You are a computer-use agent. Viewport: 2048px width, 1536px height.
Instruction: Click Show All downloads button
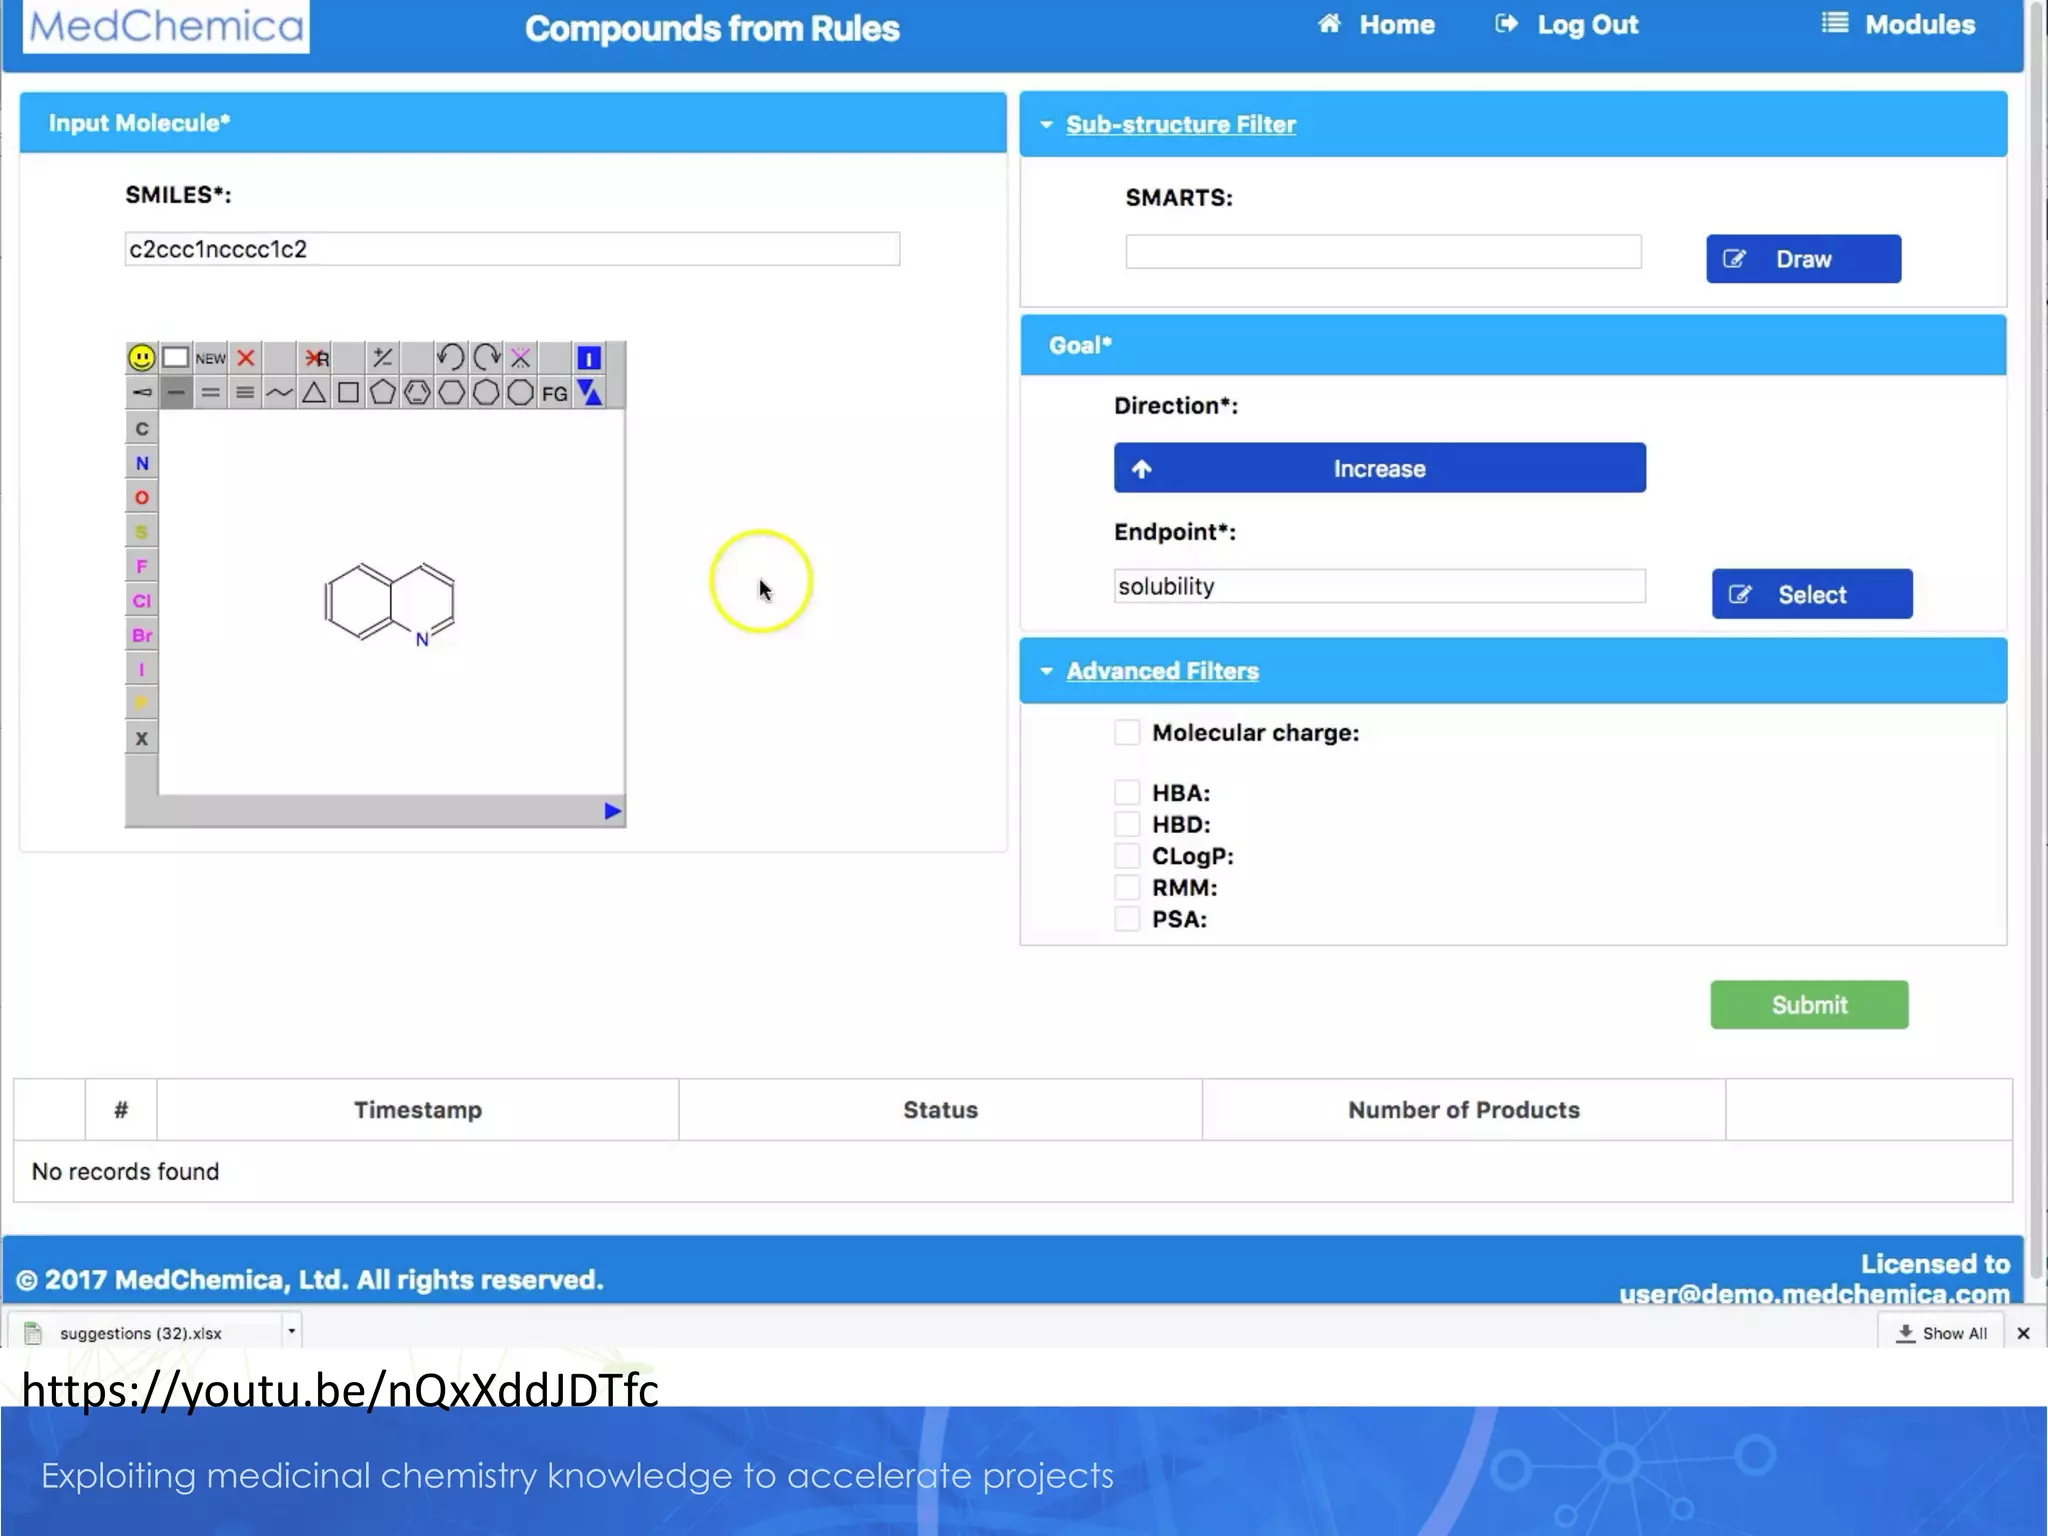1941,1333
